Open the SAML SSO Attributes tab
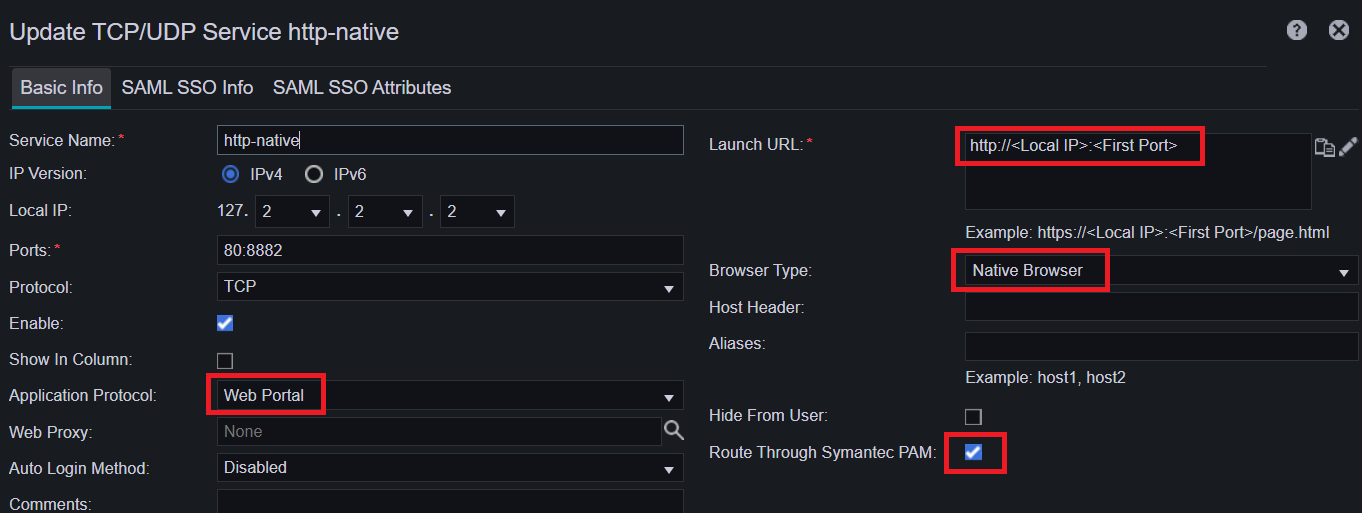The height and width of the screenshot is (513, 1362). [362, 88]
